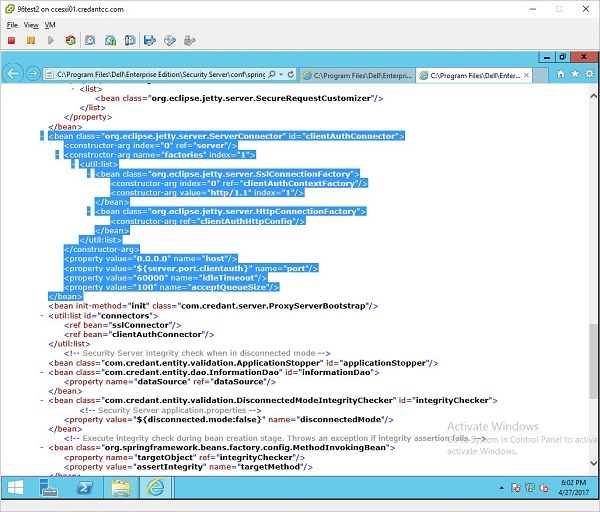Suspend the VM with the pause icon

pyautogui.click(x=31, y=41)
